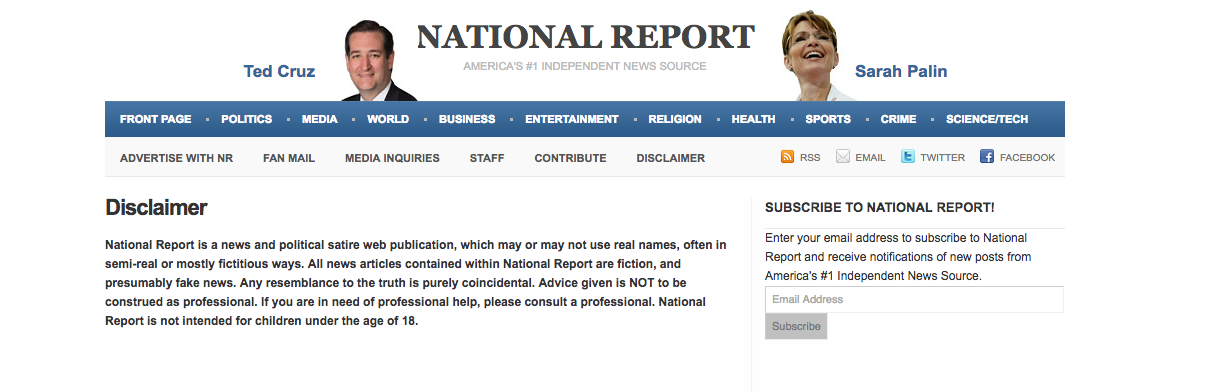Image resolution: width=1212 pixels, height=392 pixels.
Task: Go to the Crime section
Action: click(x=898, y=119)
